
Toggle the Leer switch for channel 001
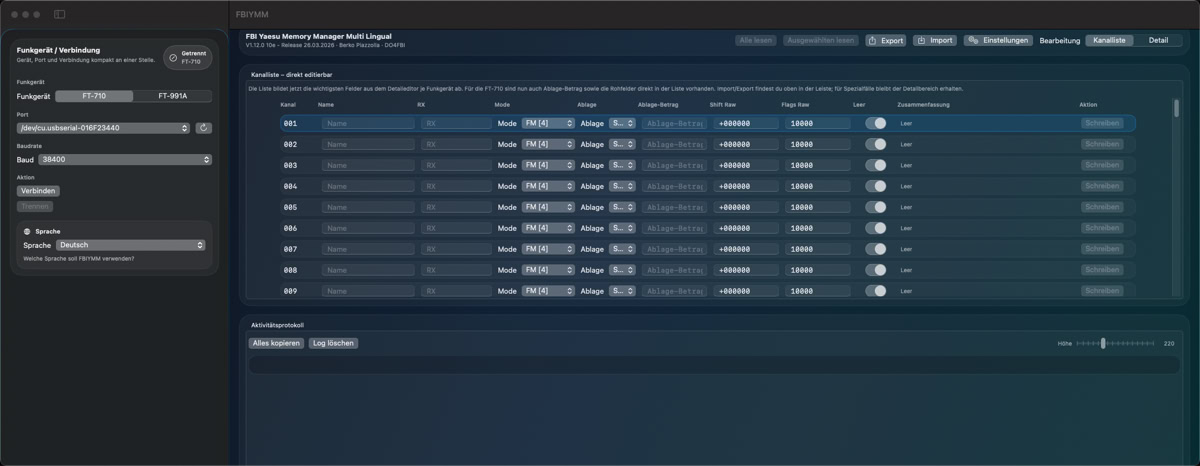(x=876, y=123)
